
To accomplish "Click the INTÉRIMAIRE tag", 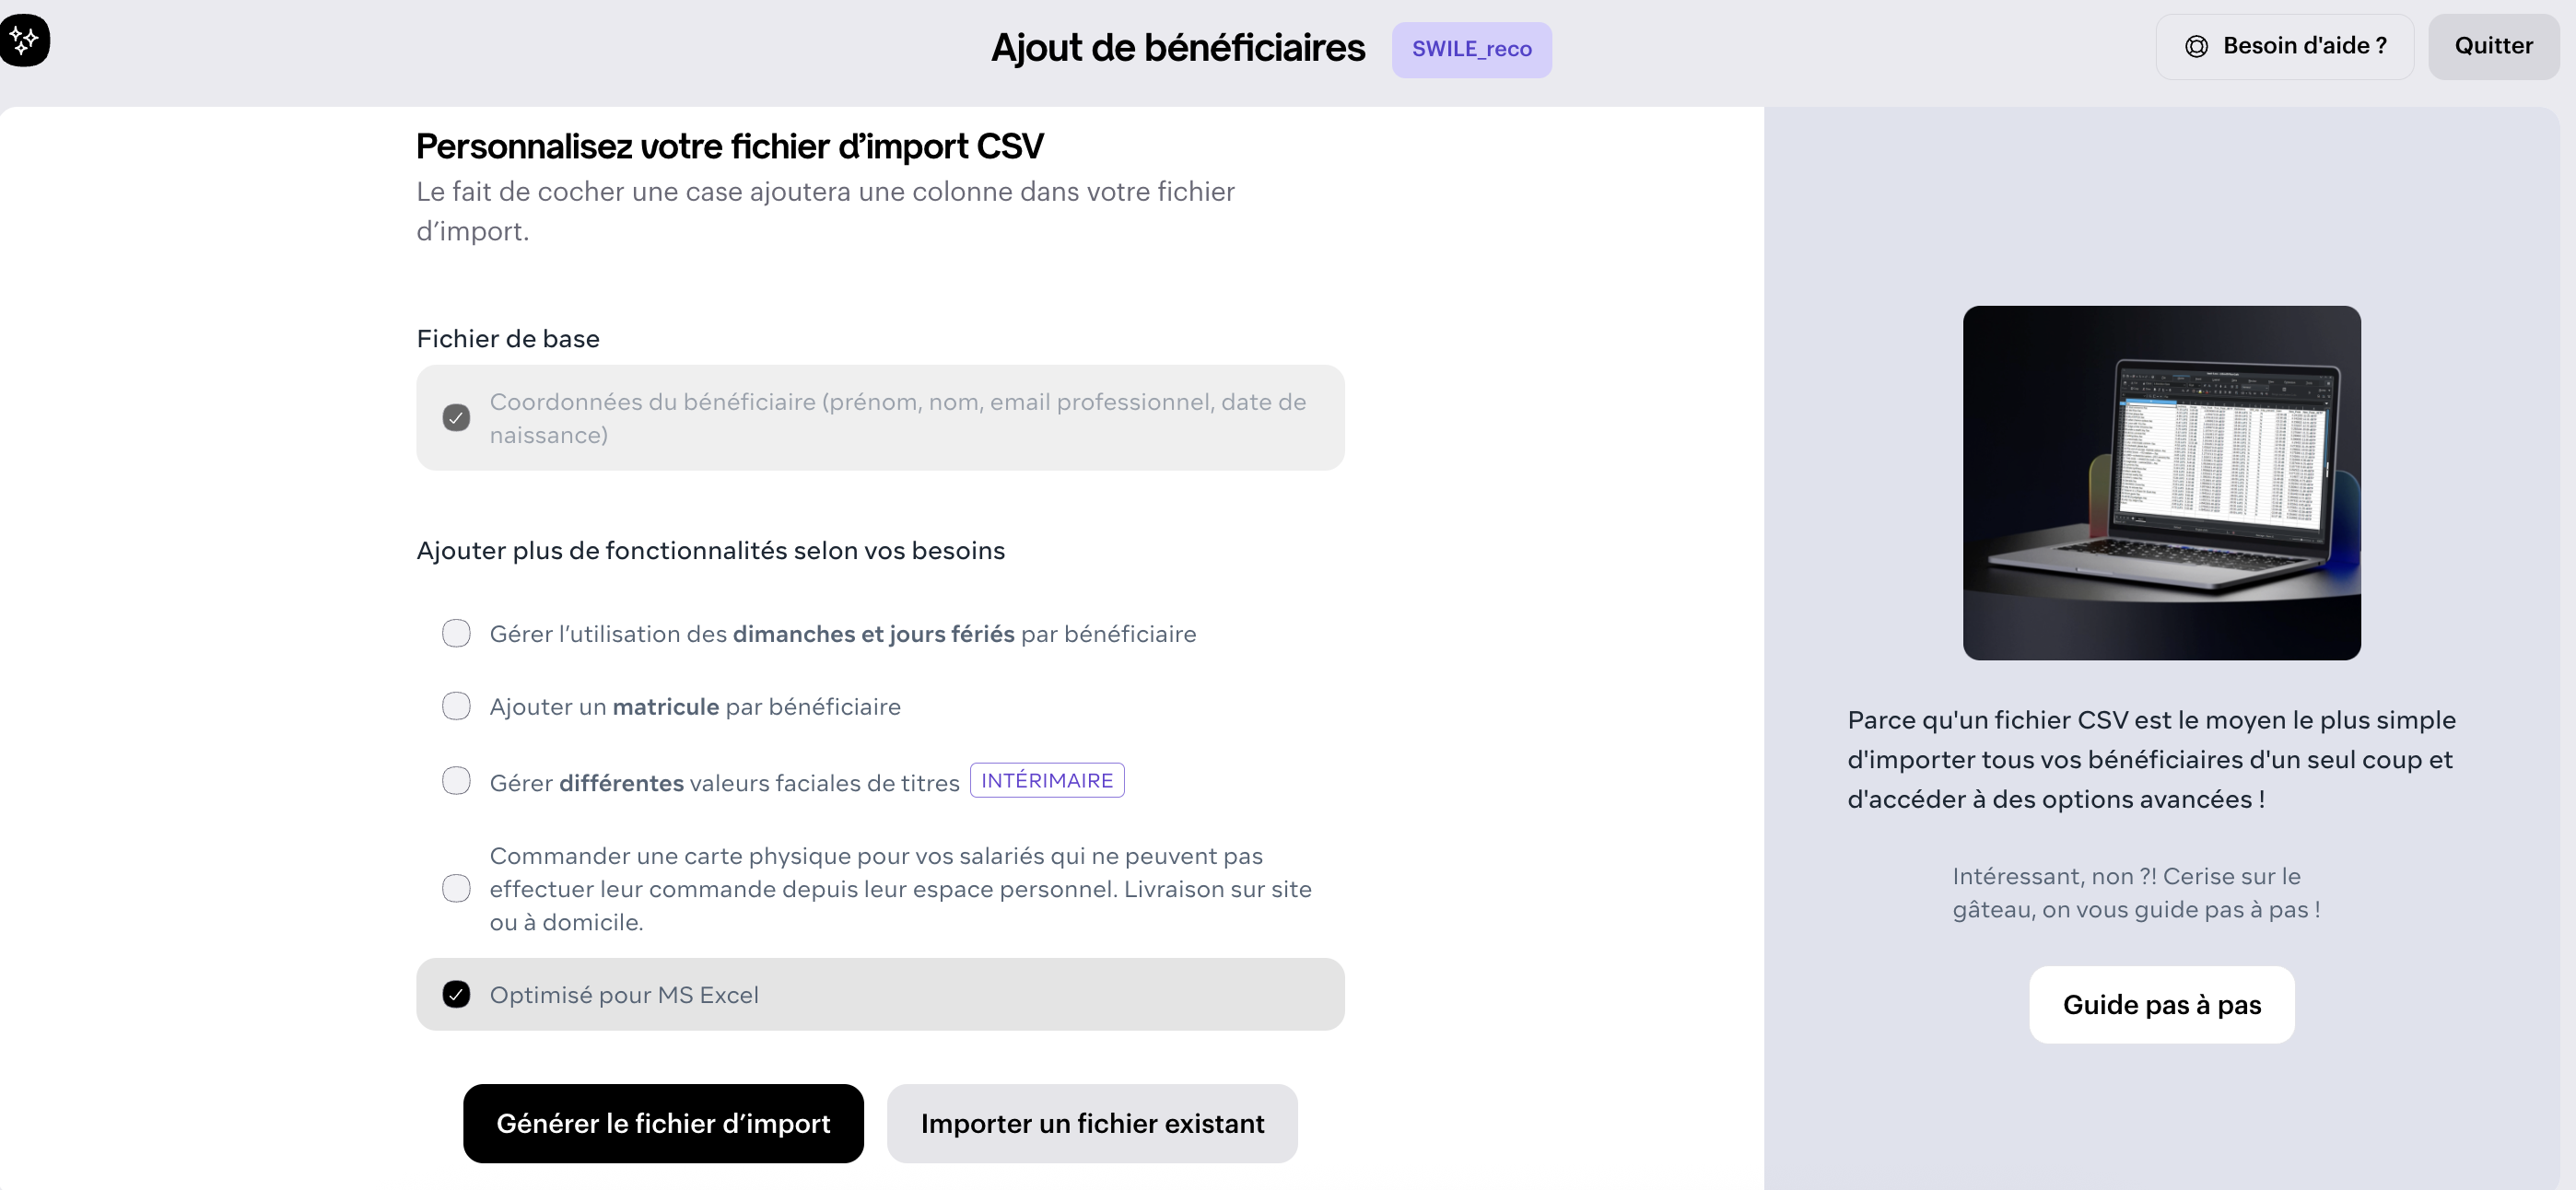I will click(x=1046, y=781).
